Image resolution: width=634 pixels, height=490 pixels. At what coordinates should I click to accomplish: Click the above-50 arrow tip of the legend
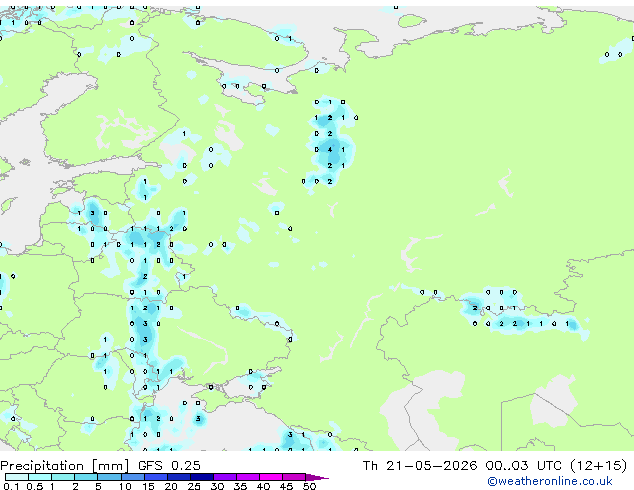pos(317,477)
